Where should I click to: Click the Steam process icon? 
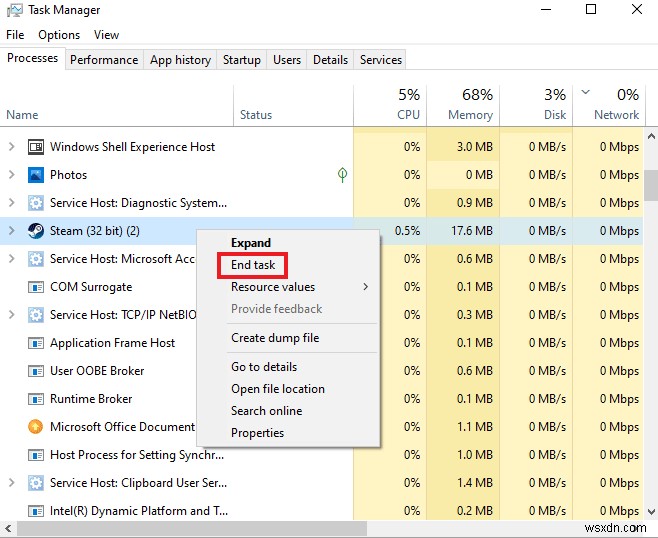(35, 231)
